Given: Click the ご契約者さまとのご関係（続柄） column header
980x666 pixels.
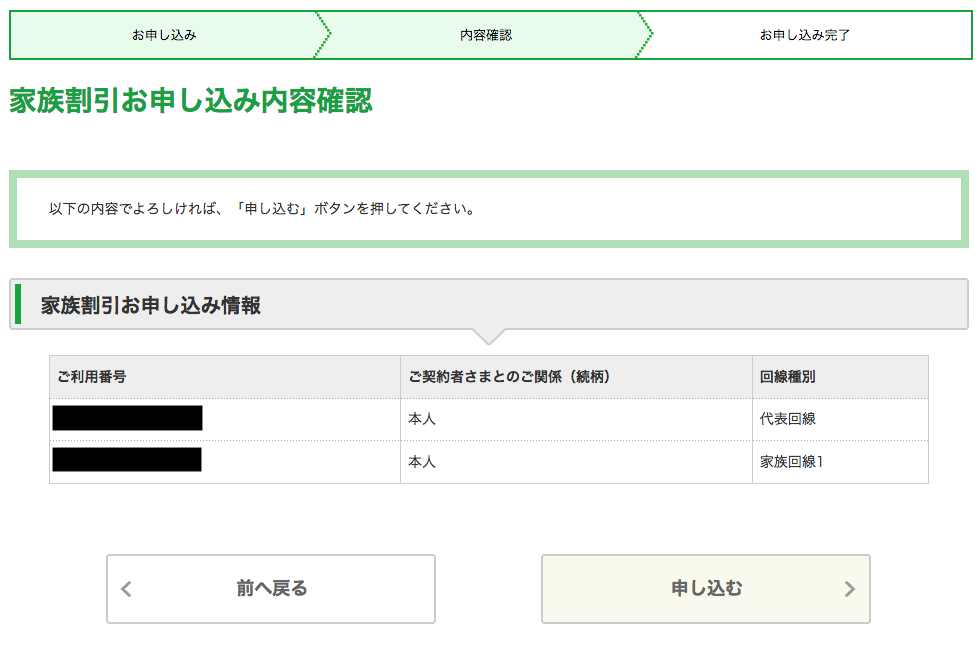Looking at the screenshot, I should (x=576, y=377).
